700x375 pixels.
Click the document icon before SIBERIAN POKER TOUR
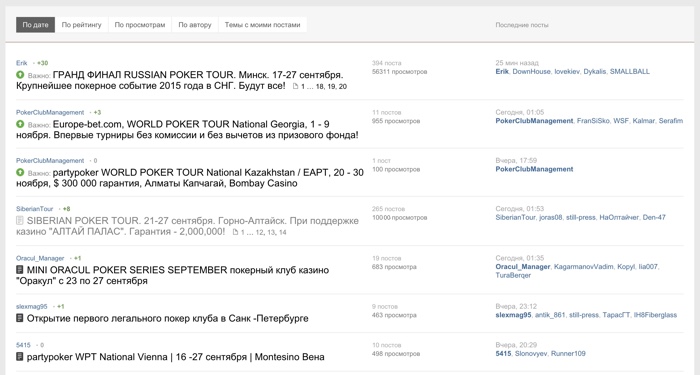coord(20,221)
